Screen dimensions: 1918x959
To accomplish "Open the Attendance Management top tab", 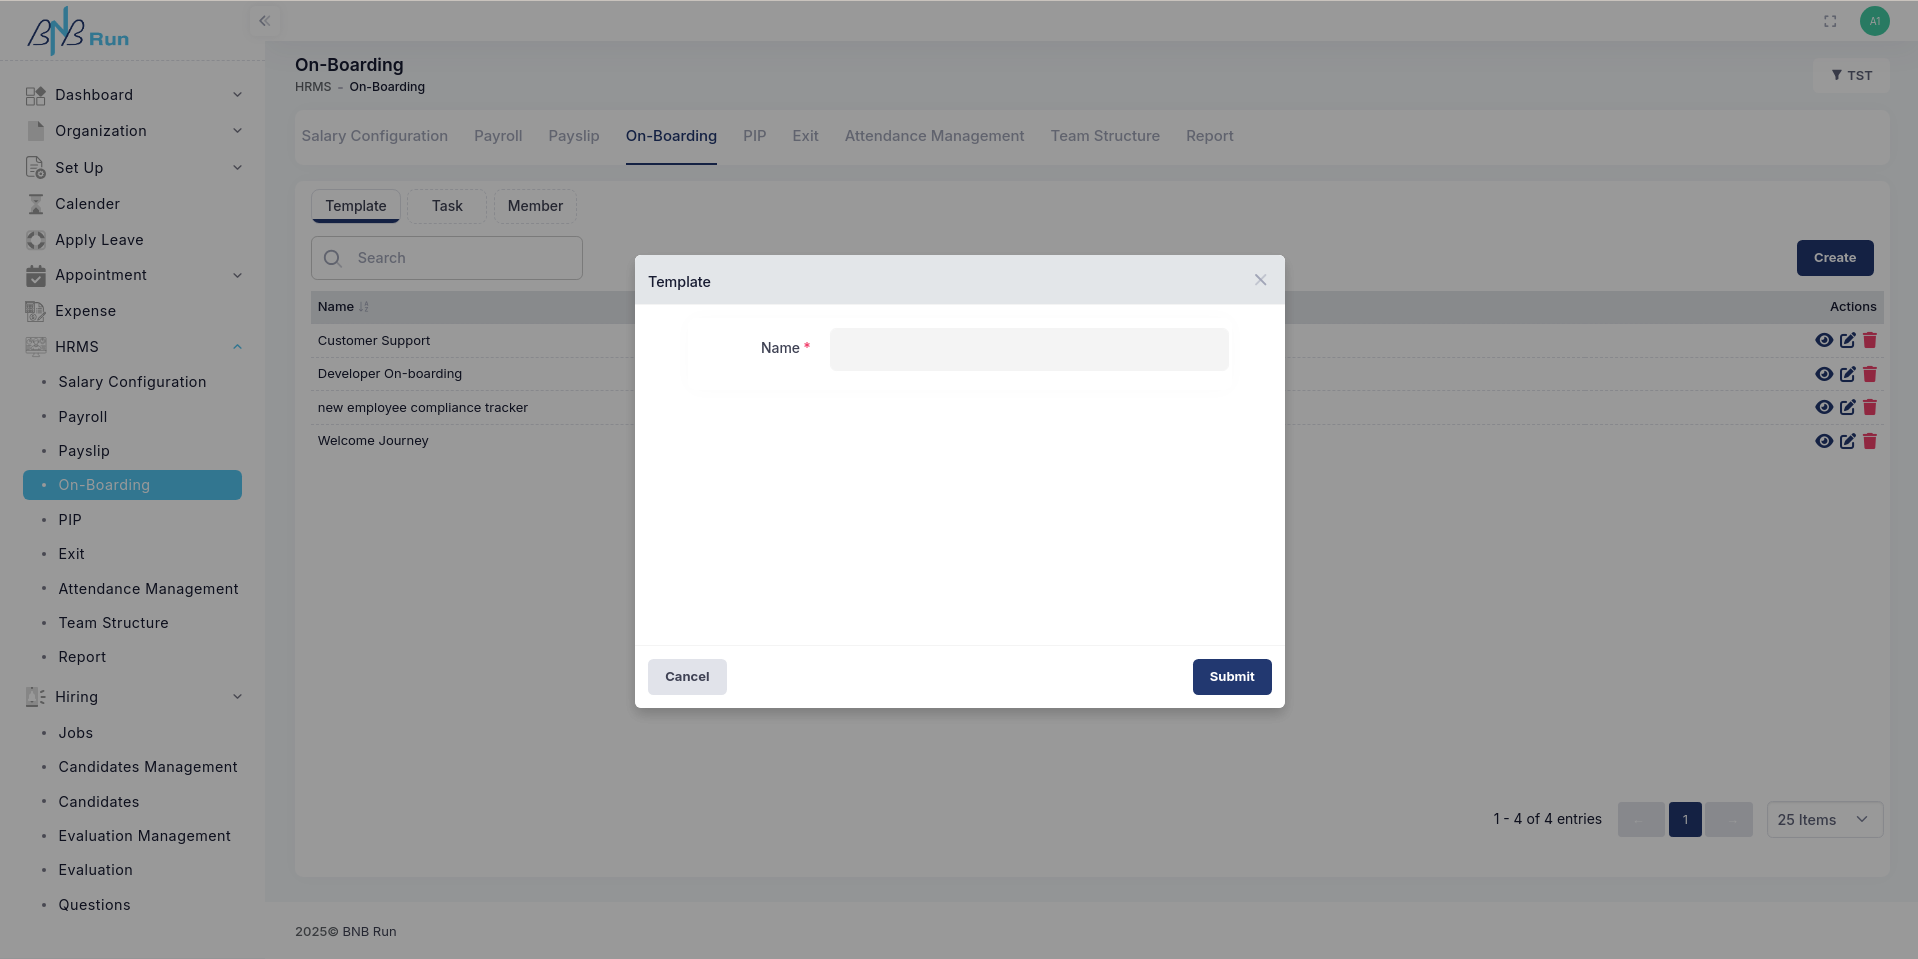I will (x=934, y=136).
